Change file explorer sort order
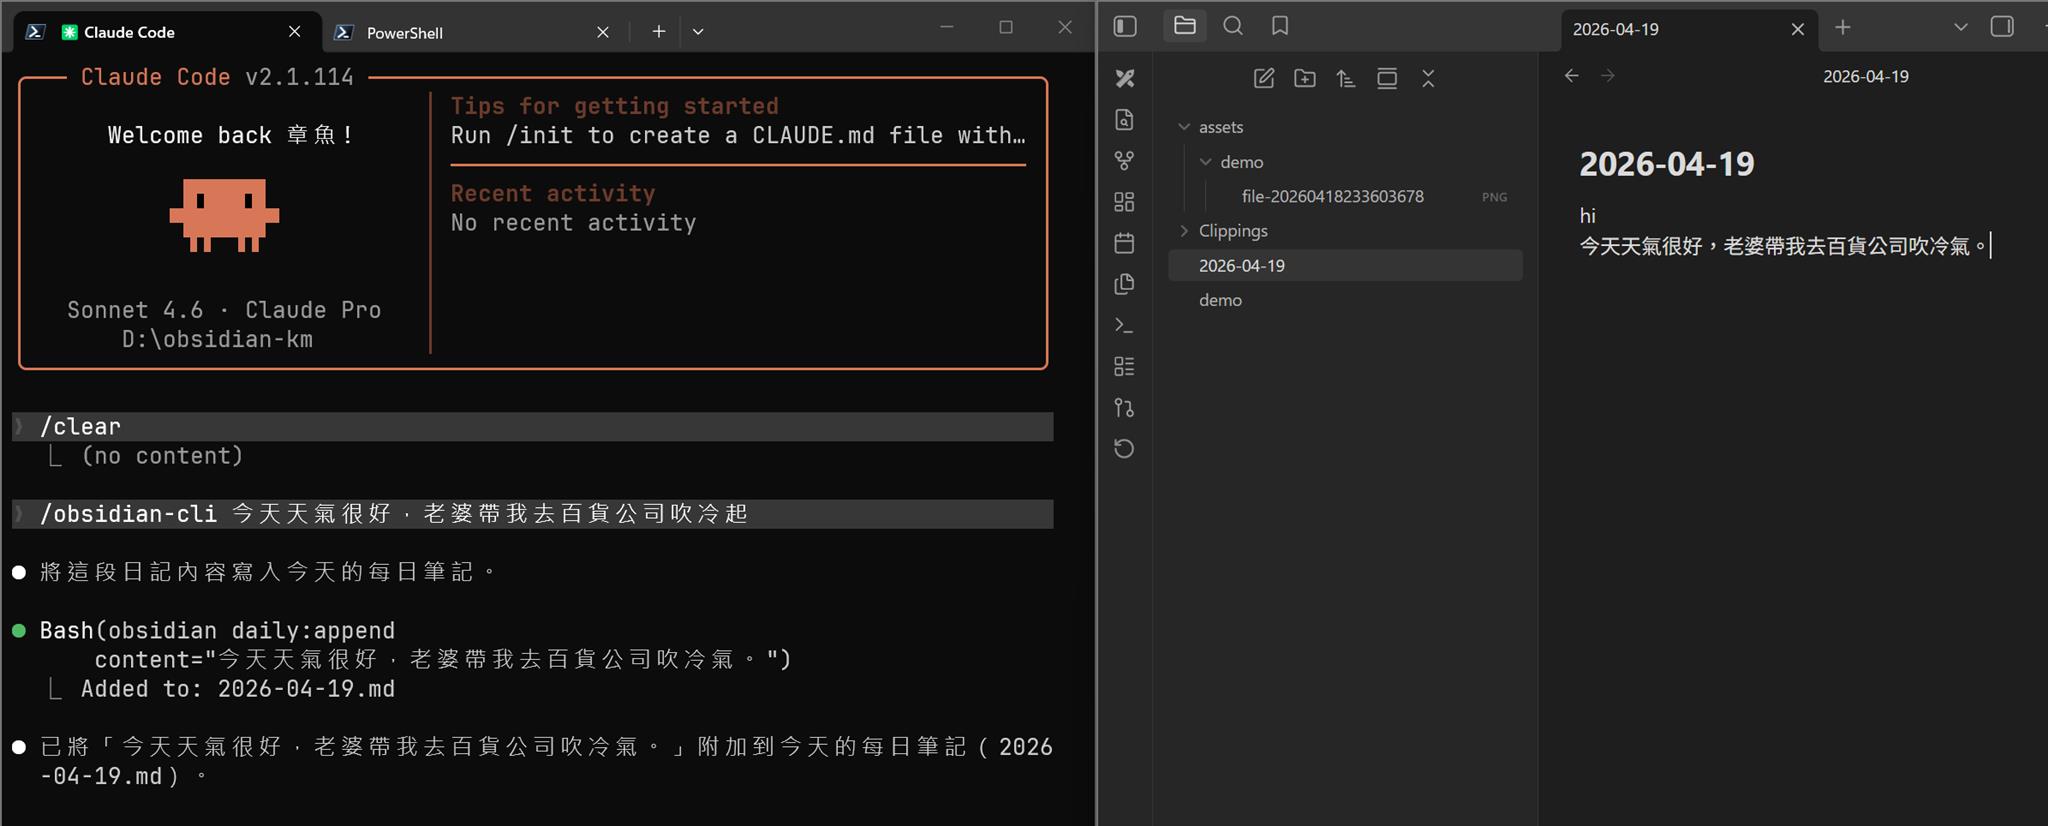2048x826 pixels. click(x=1346, y=79)
